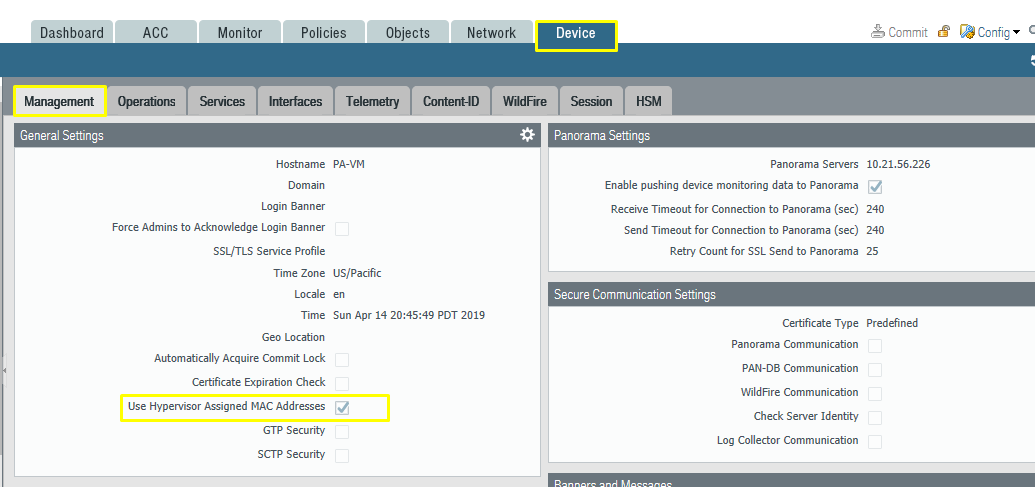This screenshot has height=487, width=1035.
Task: Uncheck Use Hypervisor Assigned MAC Addresses
Action: tap(342, 408)
